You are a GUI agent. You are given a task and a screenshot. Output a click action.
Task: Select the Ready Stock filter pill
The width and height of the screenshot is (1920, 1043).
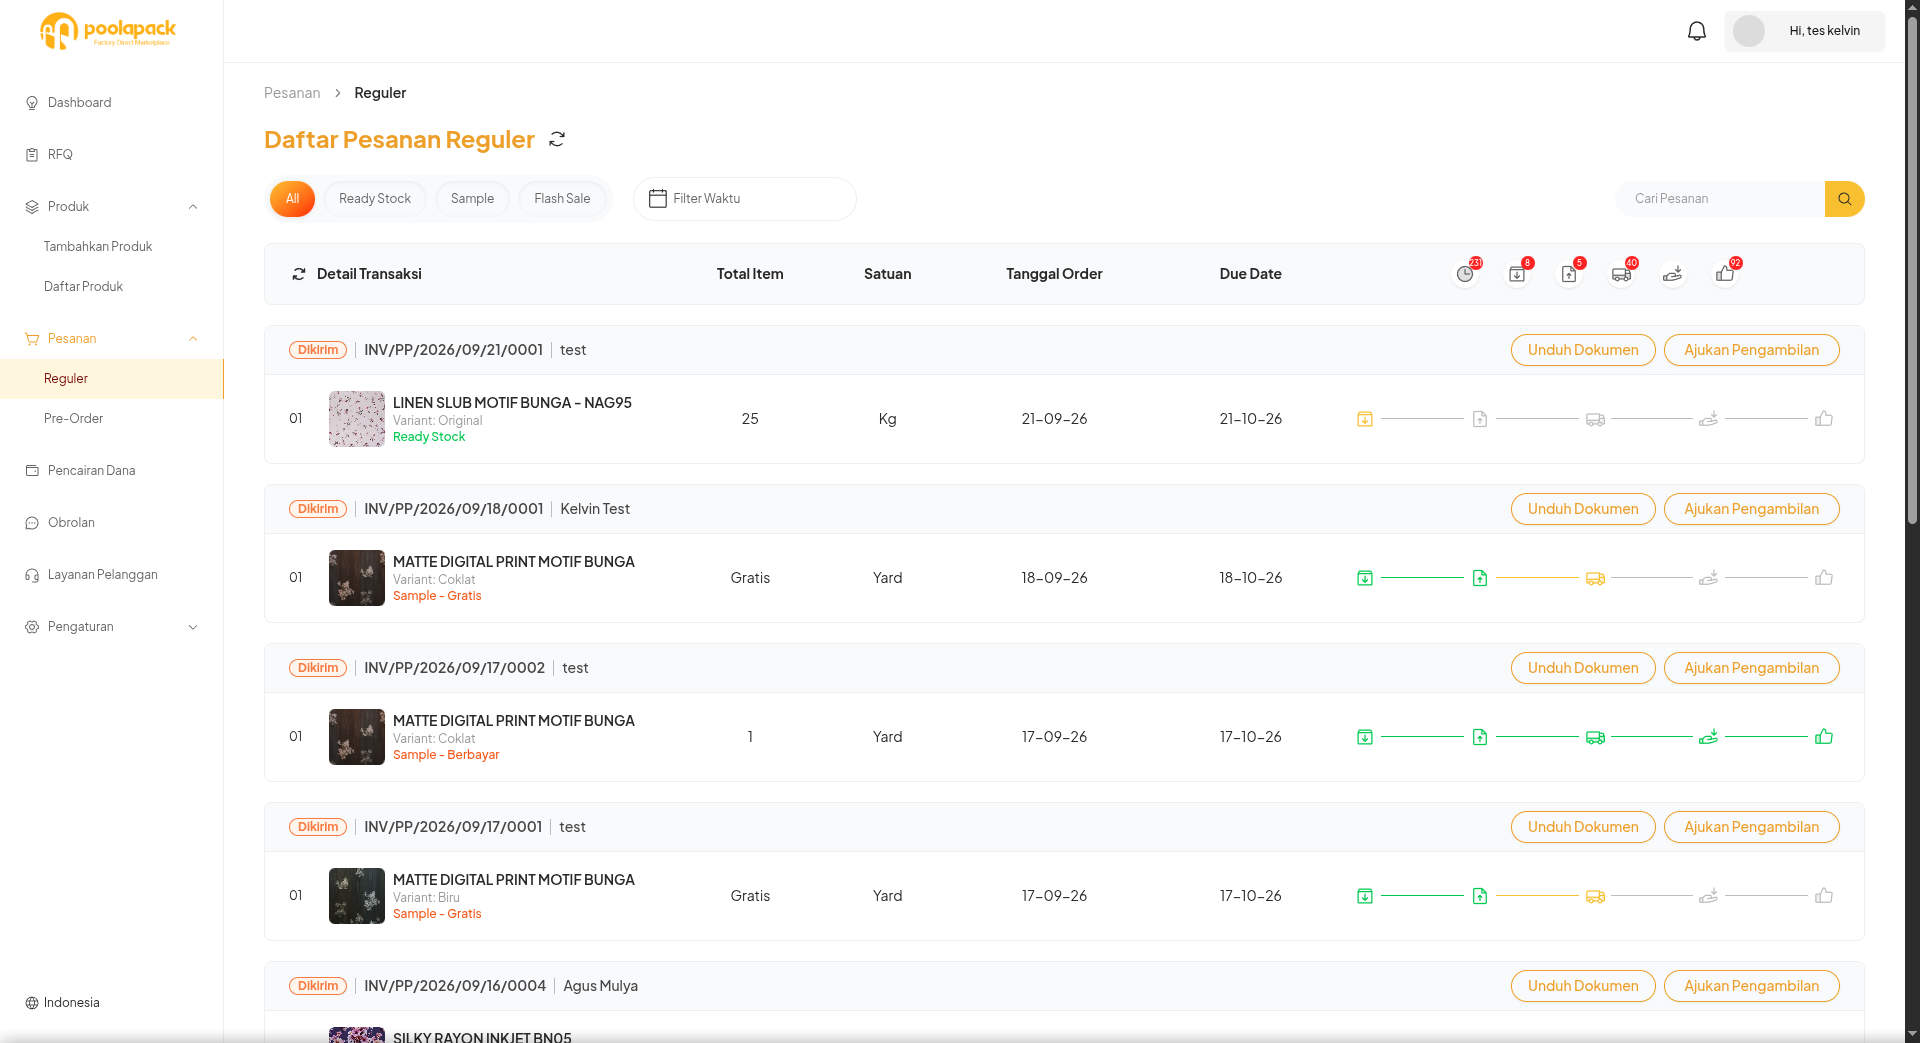tap(375, 199)
